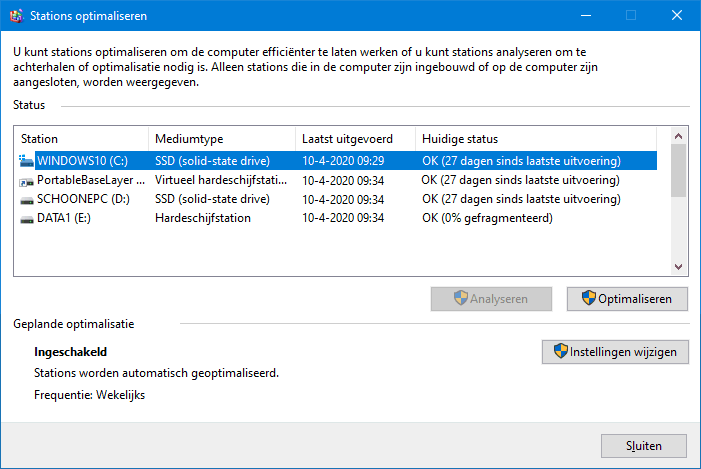701x469 pixels.
Task: Click the DATA1 (E:) drive icon
Action: (26, 220)
